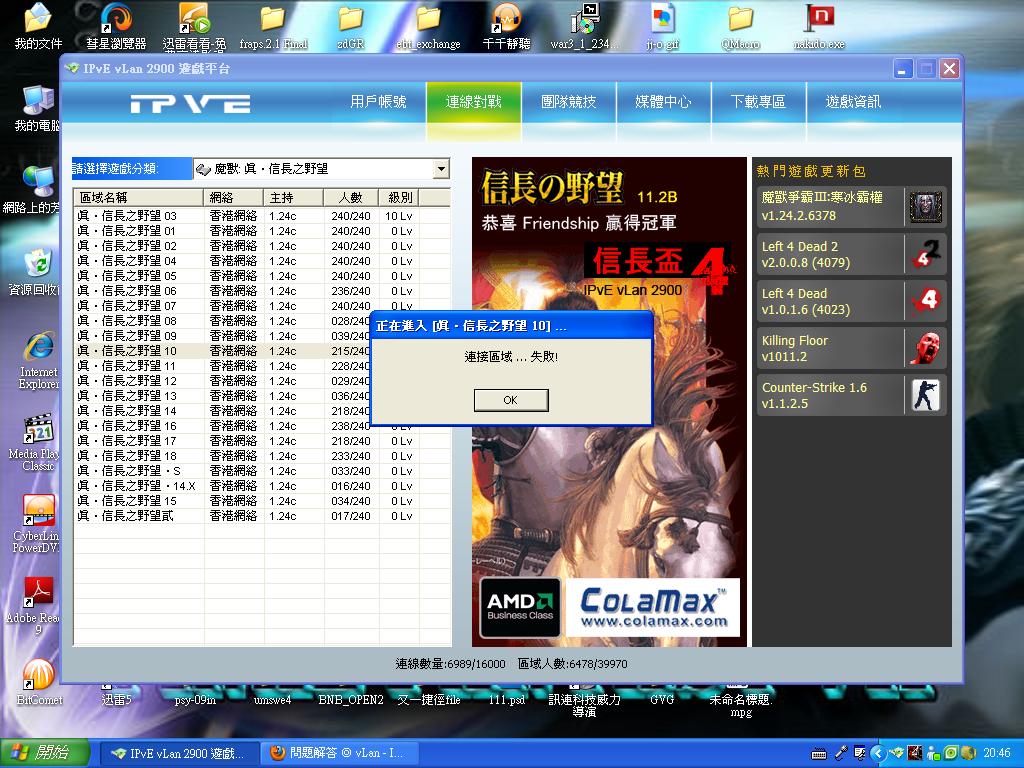
Task: Switch to the 連線對戰 tab
Action: coord(473,102)
